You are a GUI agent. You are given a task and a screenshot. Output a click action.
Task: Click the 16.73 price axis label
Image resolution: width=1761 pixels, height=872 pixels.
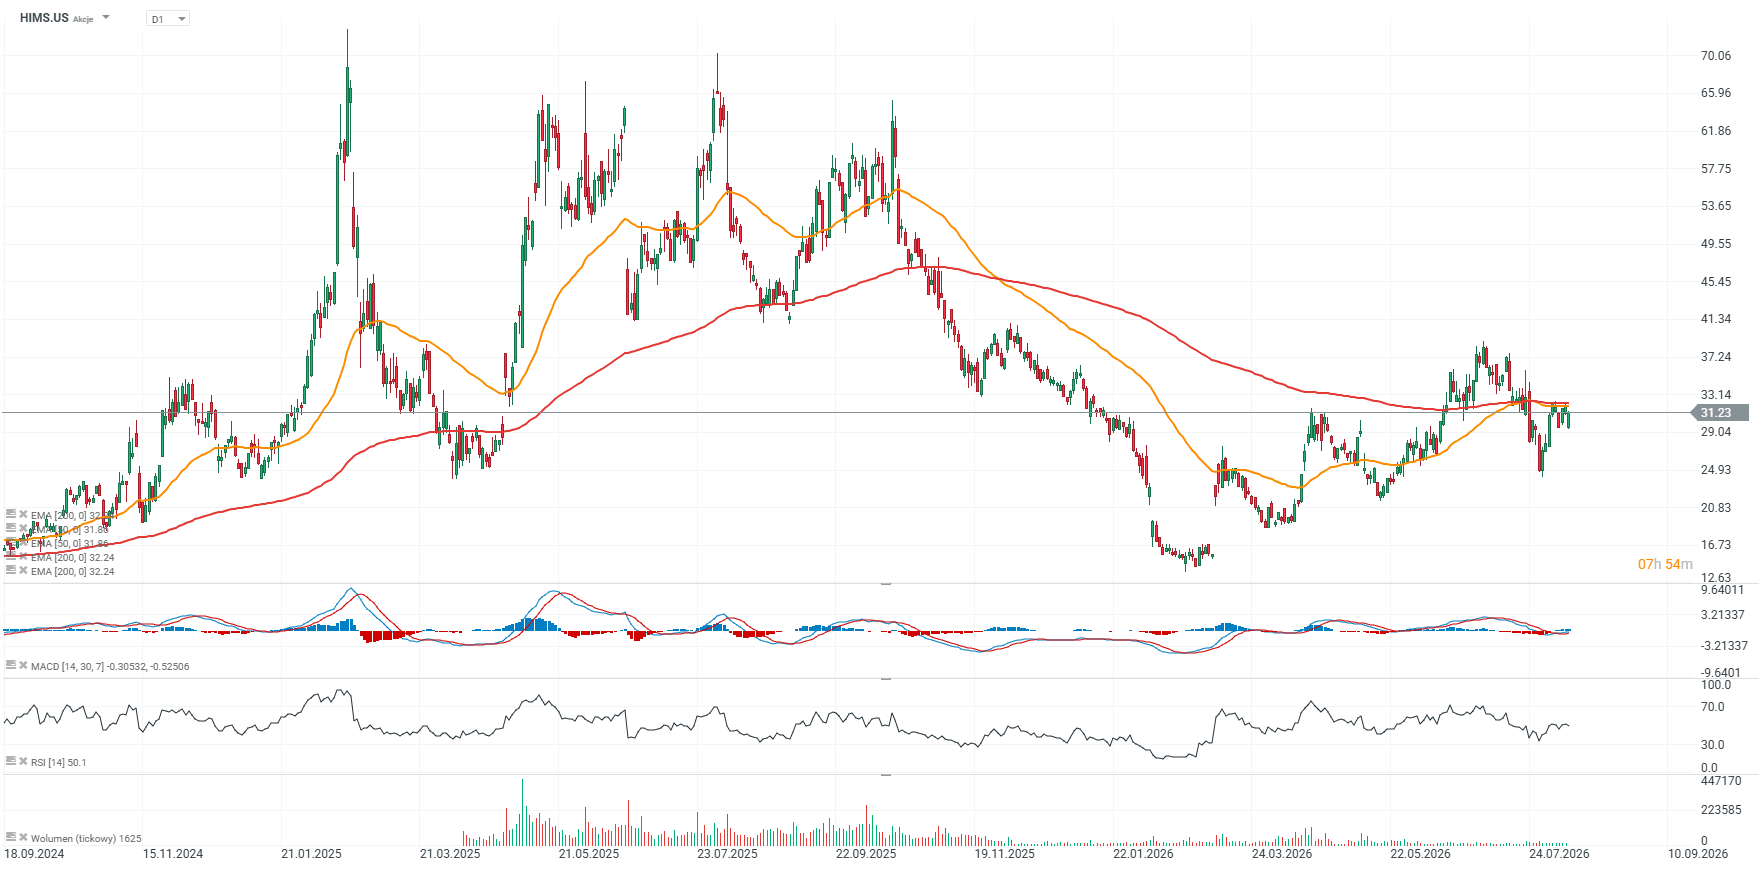[1716, 545]
